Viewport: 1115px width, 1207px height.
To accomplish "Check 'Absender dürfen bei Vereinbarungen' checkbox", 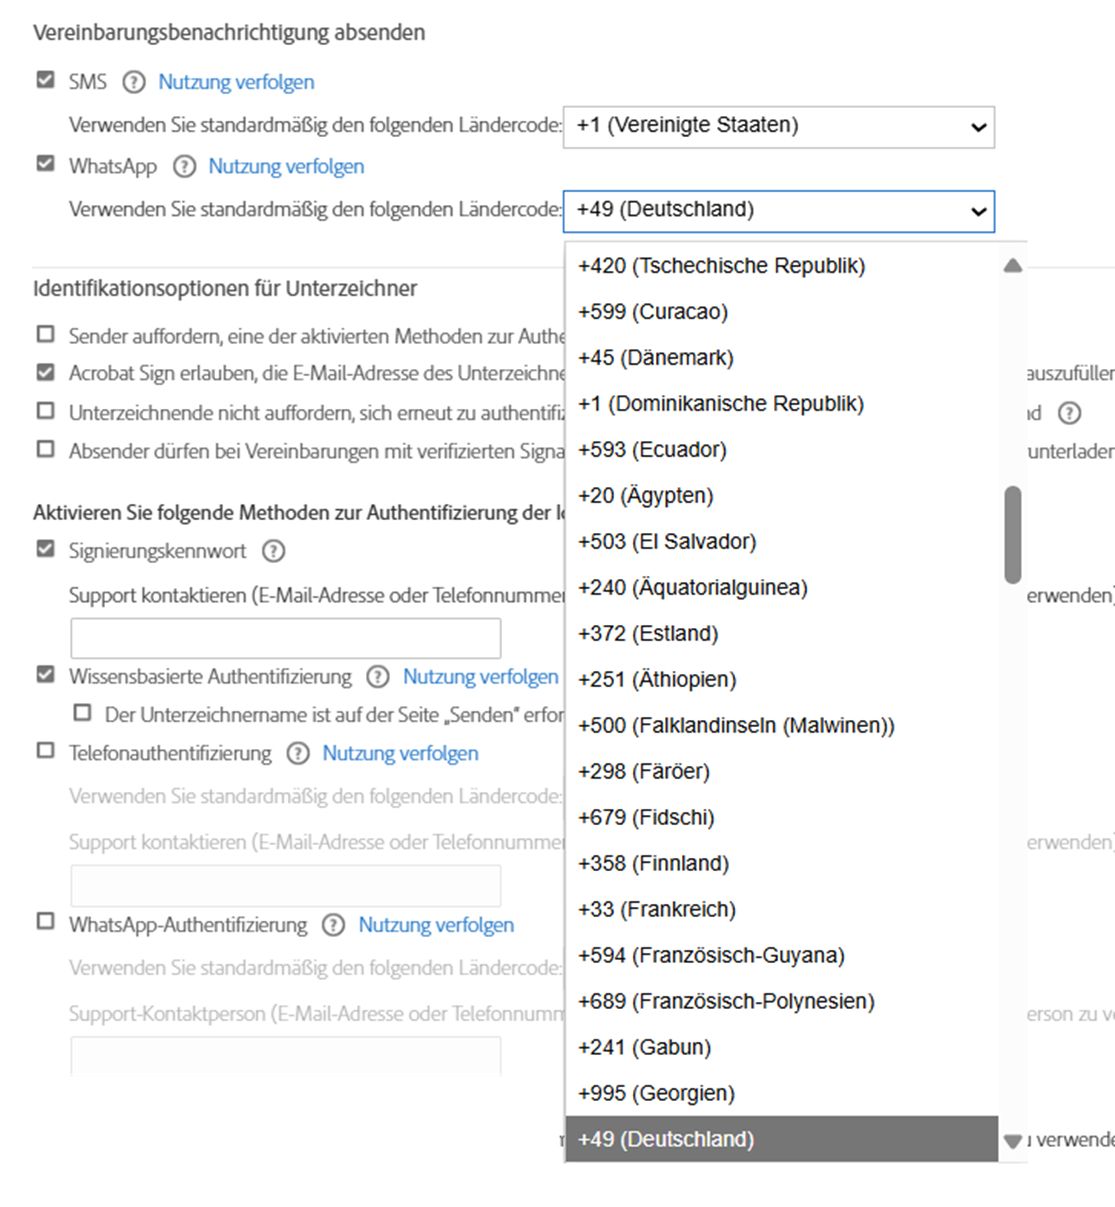I will [x=45, y=449].
